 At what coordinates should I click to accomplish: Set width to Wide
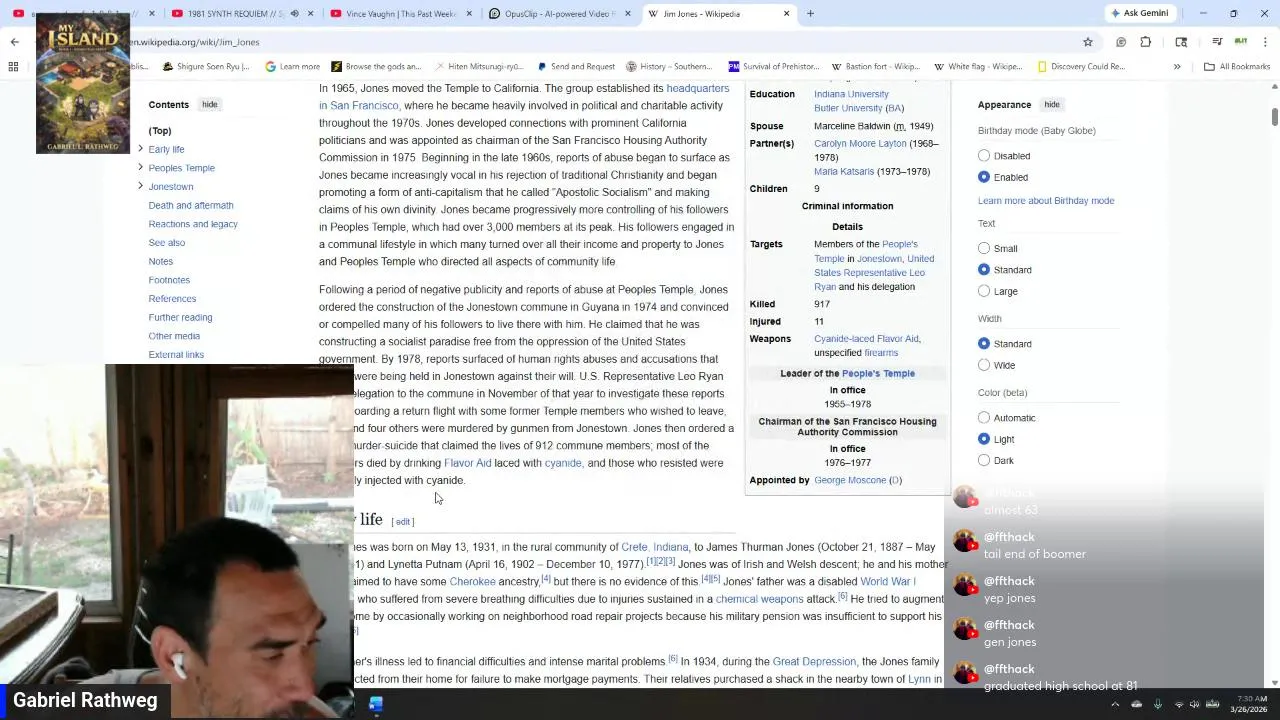click(x=984, y=365)
